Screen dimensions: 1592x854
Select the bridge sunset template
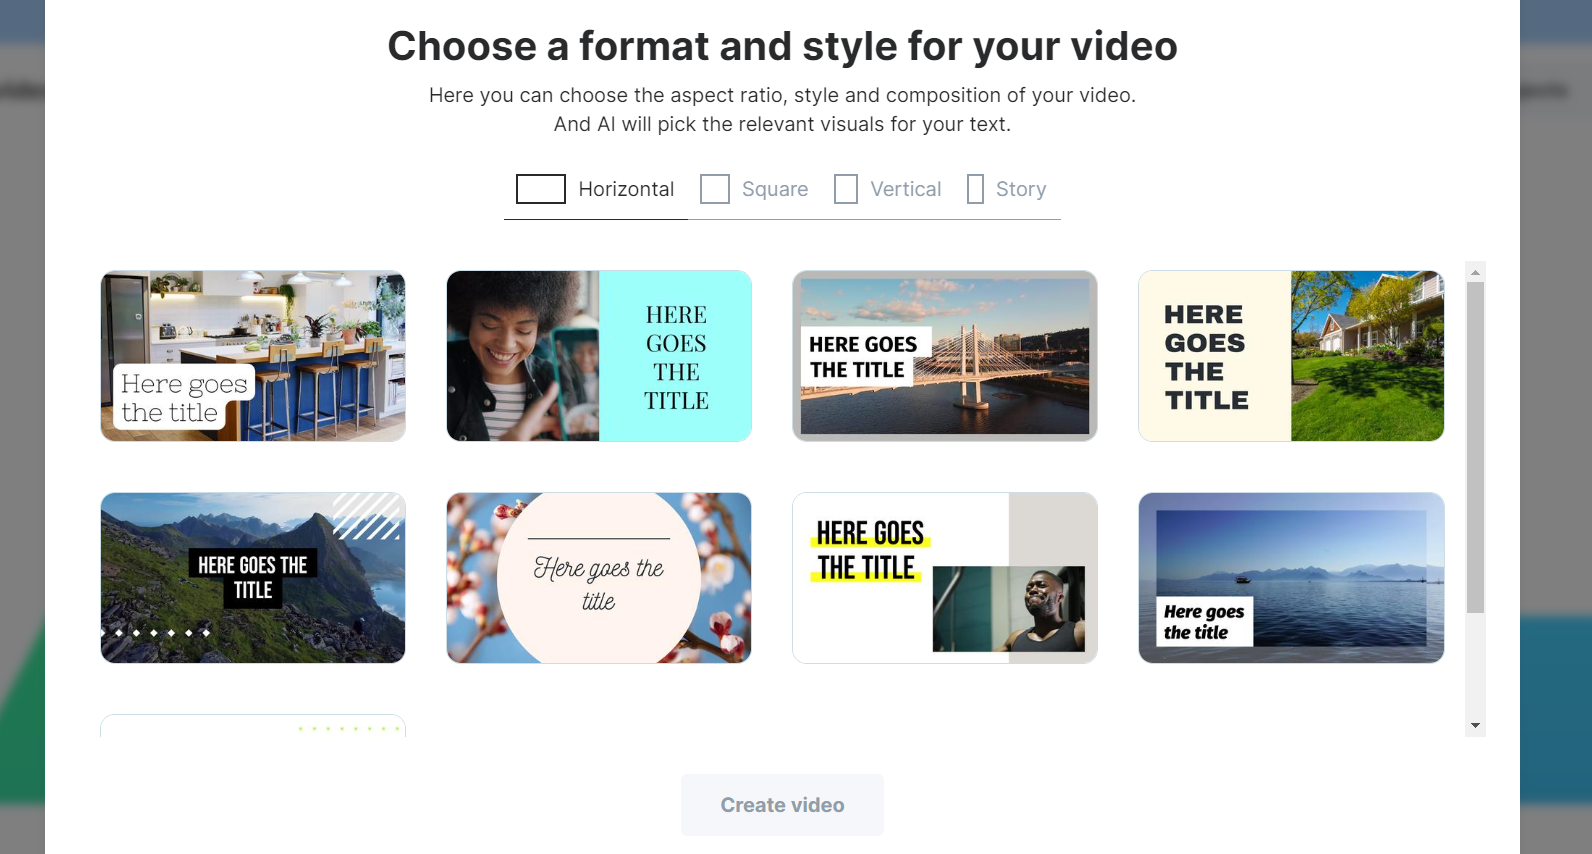[945, 356]
